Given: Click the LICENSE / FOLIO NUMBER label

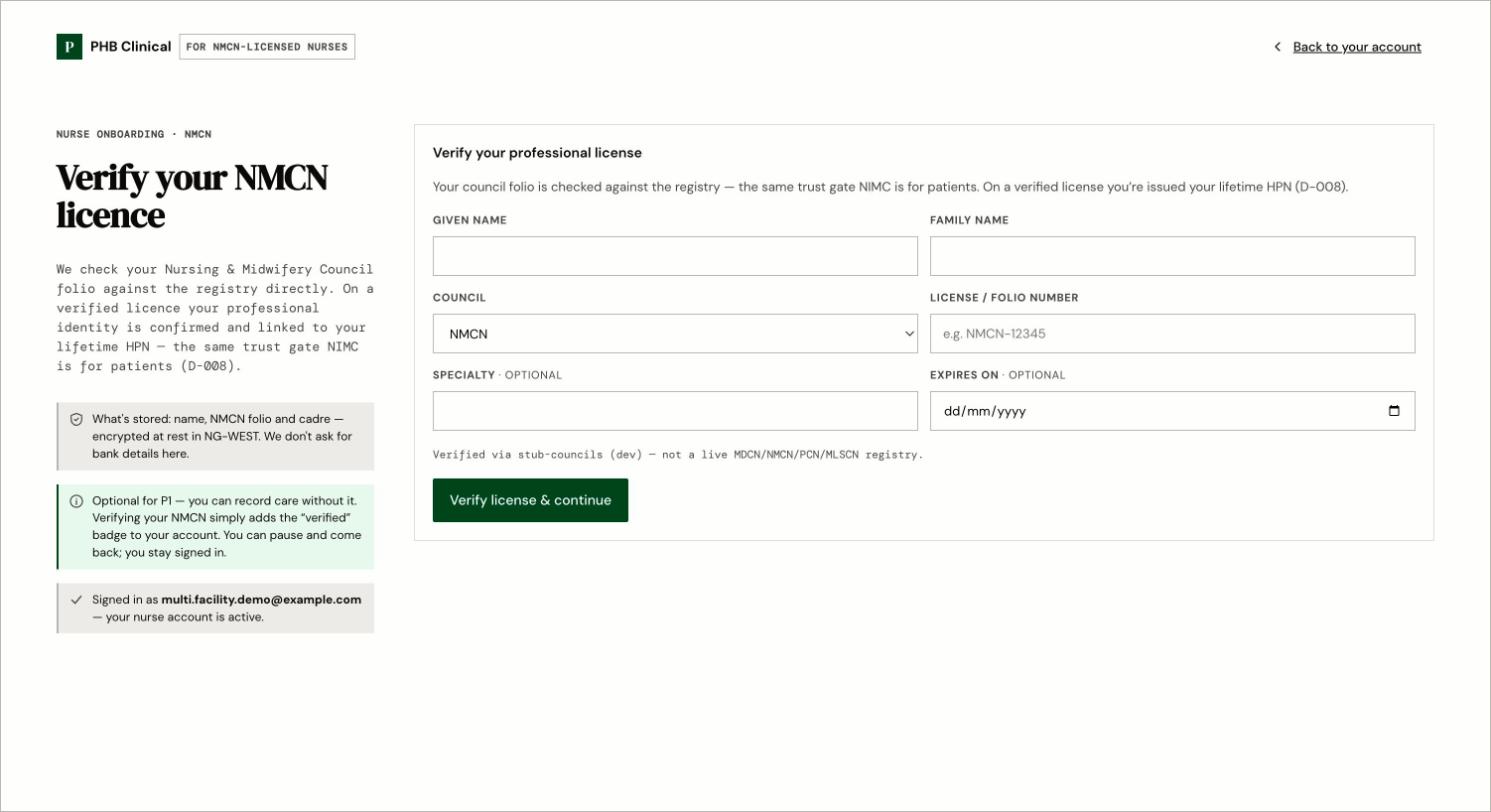Looking at the screenshot, I should click(x=1004, y=298).
